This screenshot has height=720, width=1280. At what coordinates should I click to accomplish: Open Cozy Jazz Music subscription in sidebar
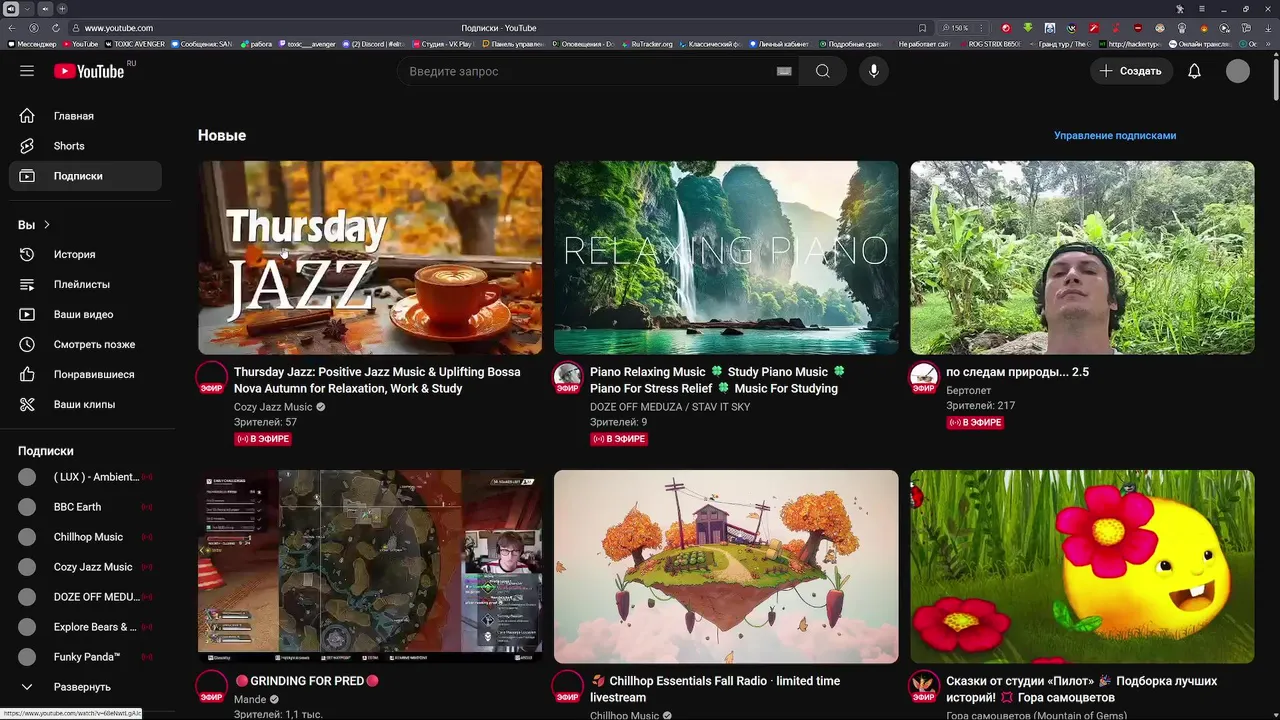(86, 567)
